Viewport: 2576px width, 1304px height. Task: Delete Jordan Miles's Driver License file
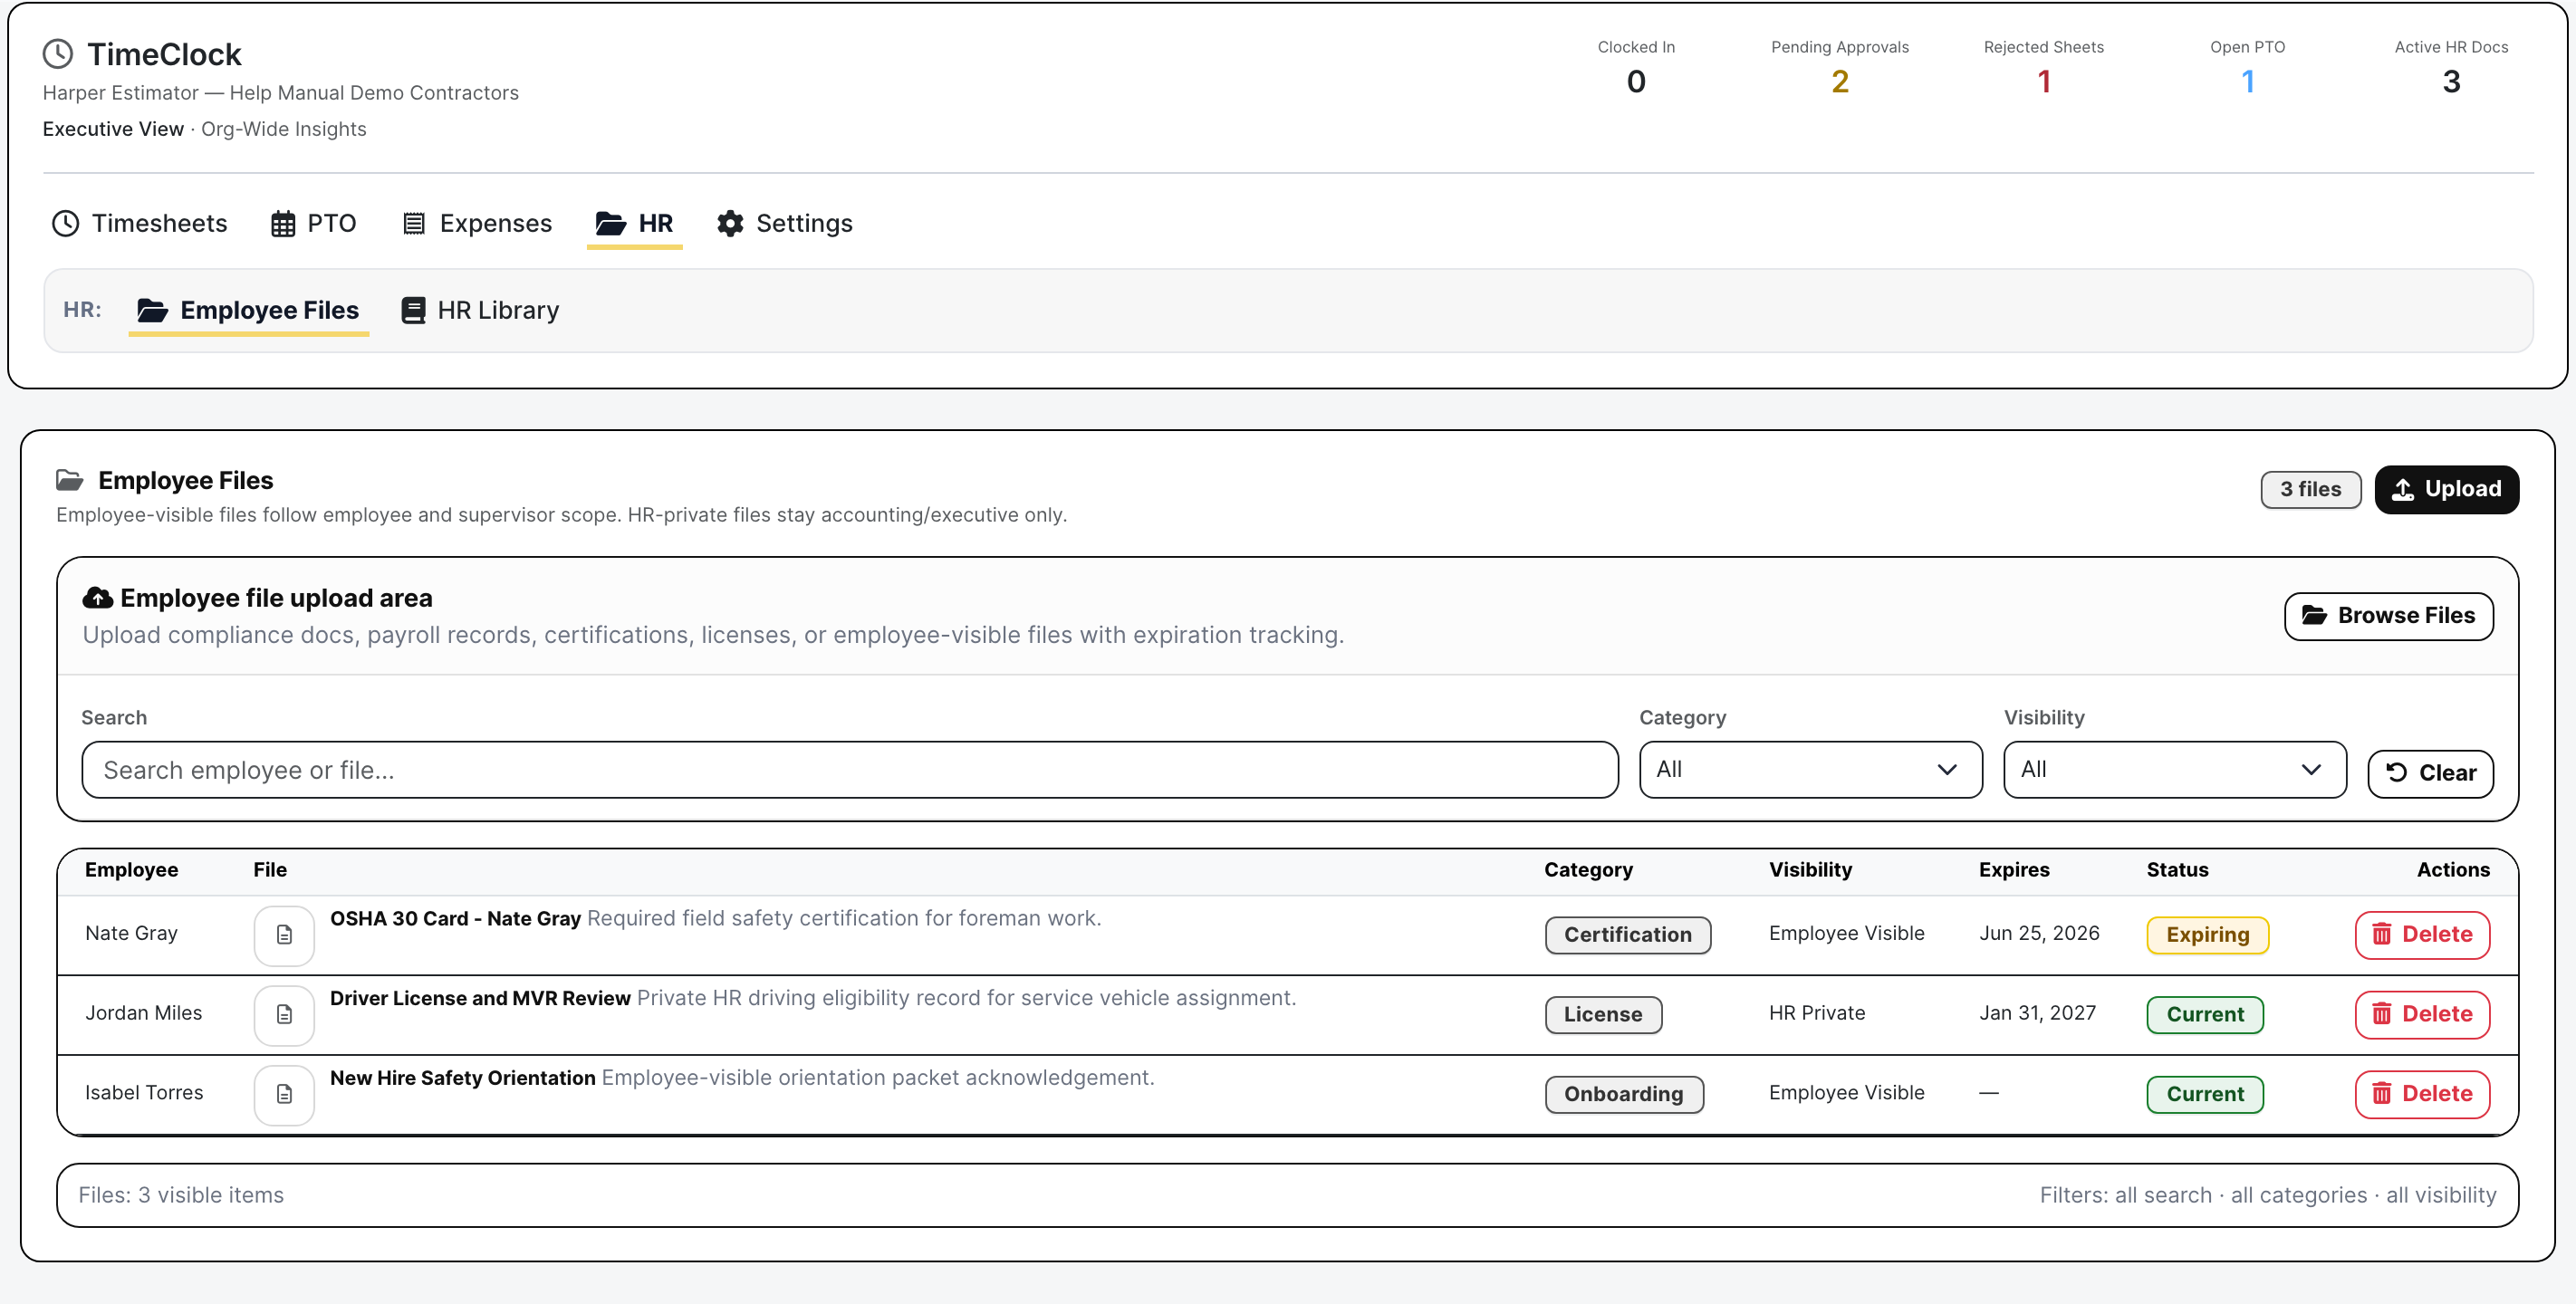point(2422,1015)
